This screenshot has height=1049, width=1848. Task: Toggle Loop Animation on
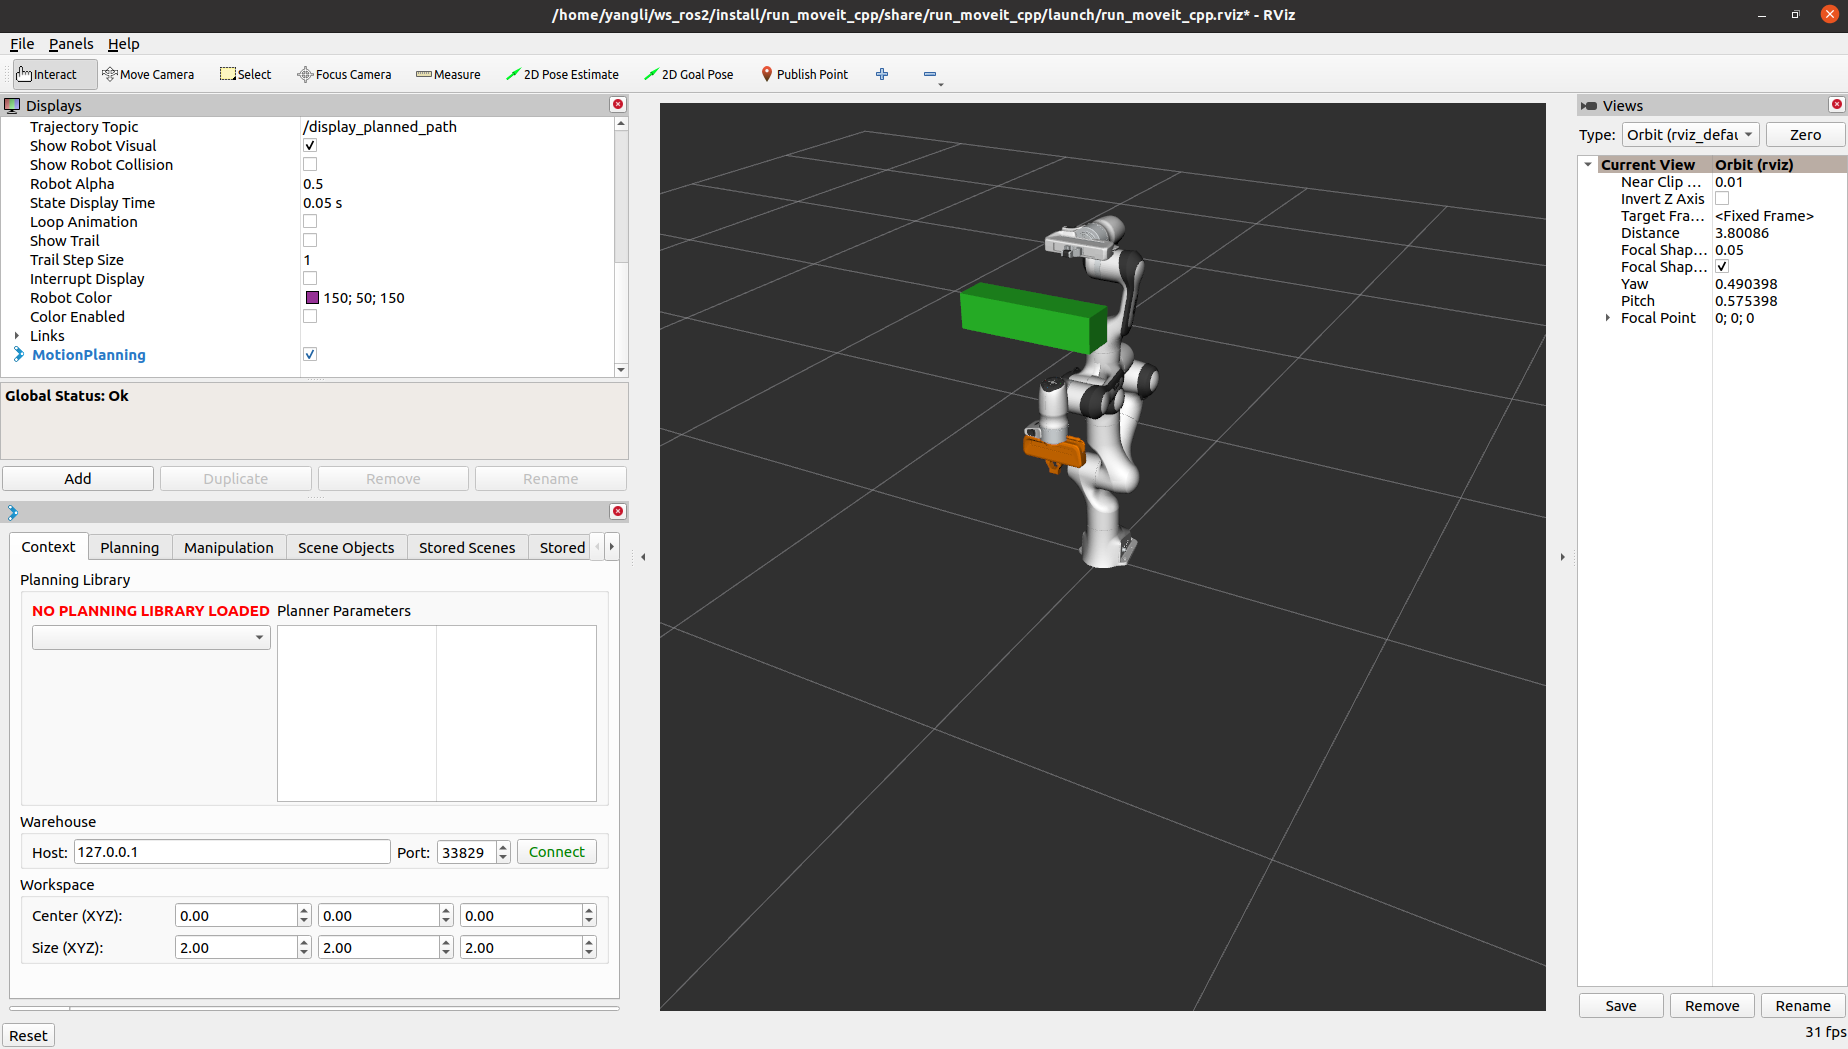click(310, 221)
